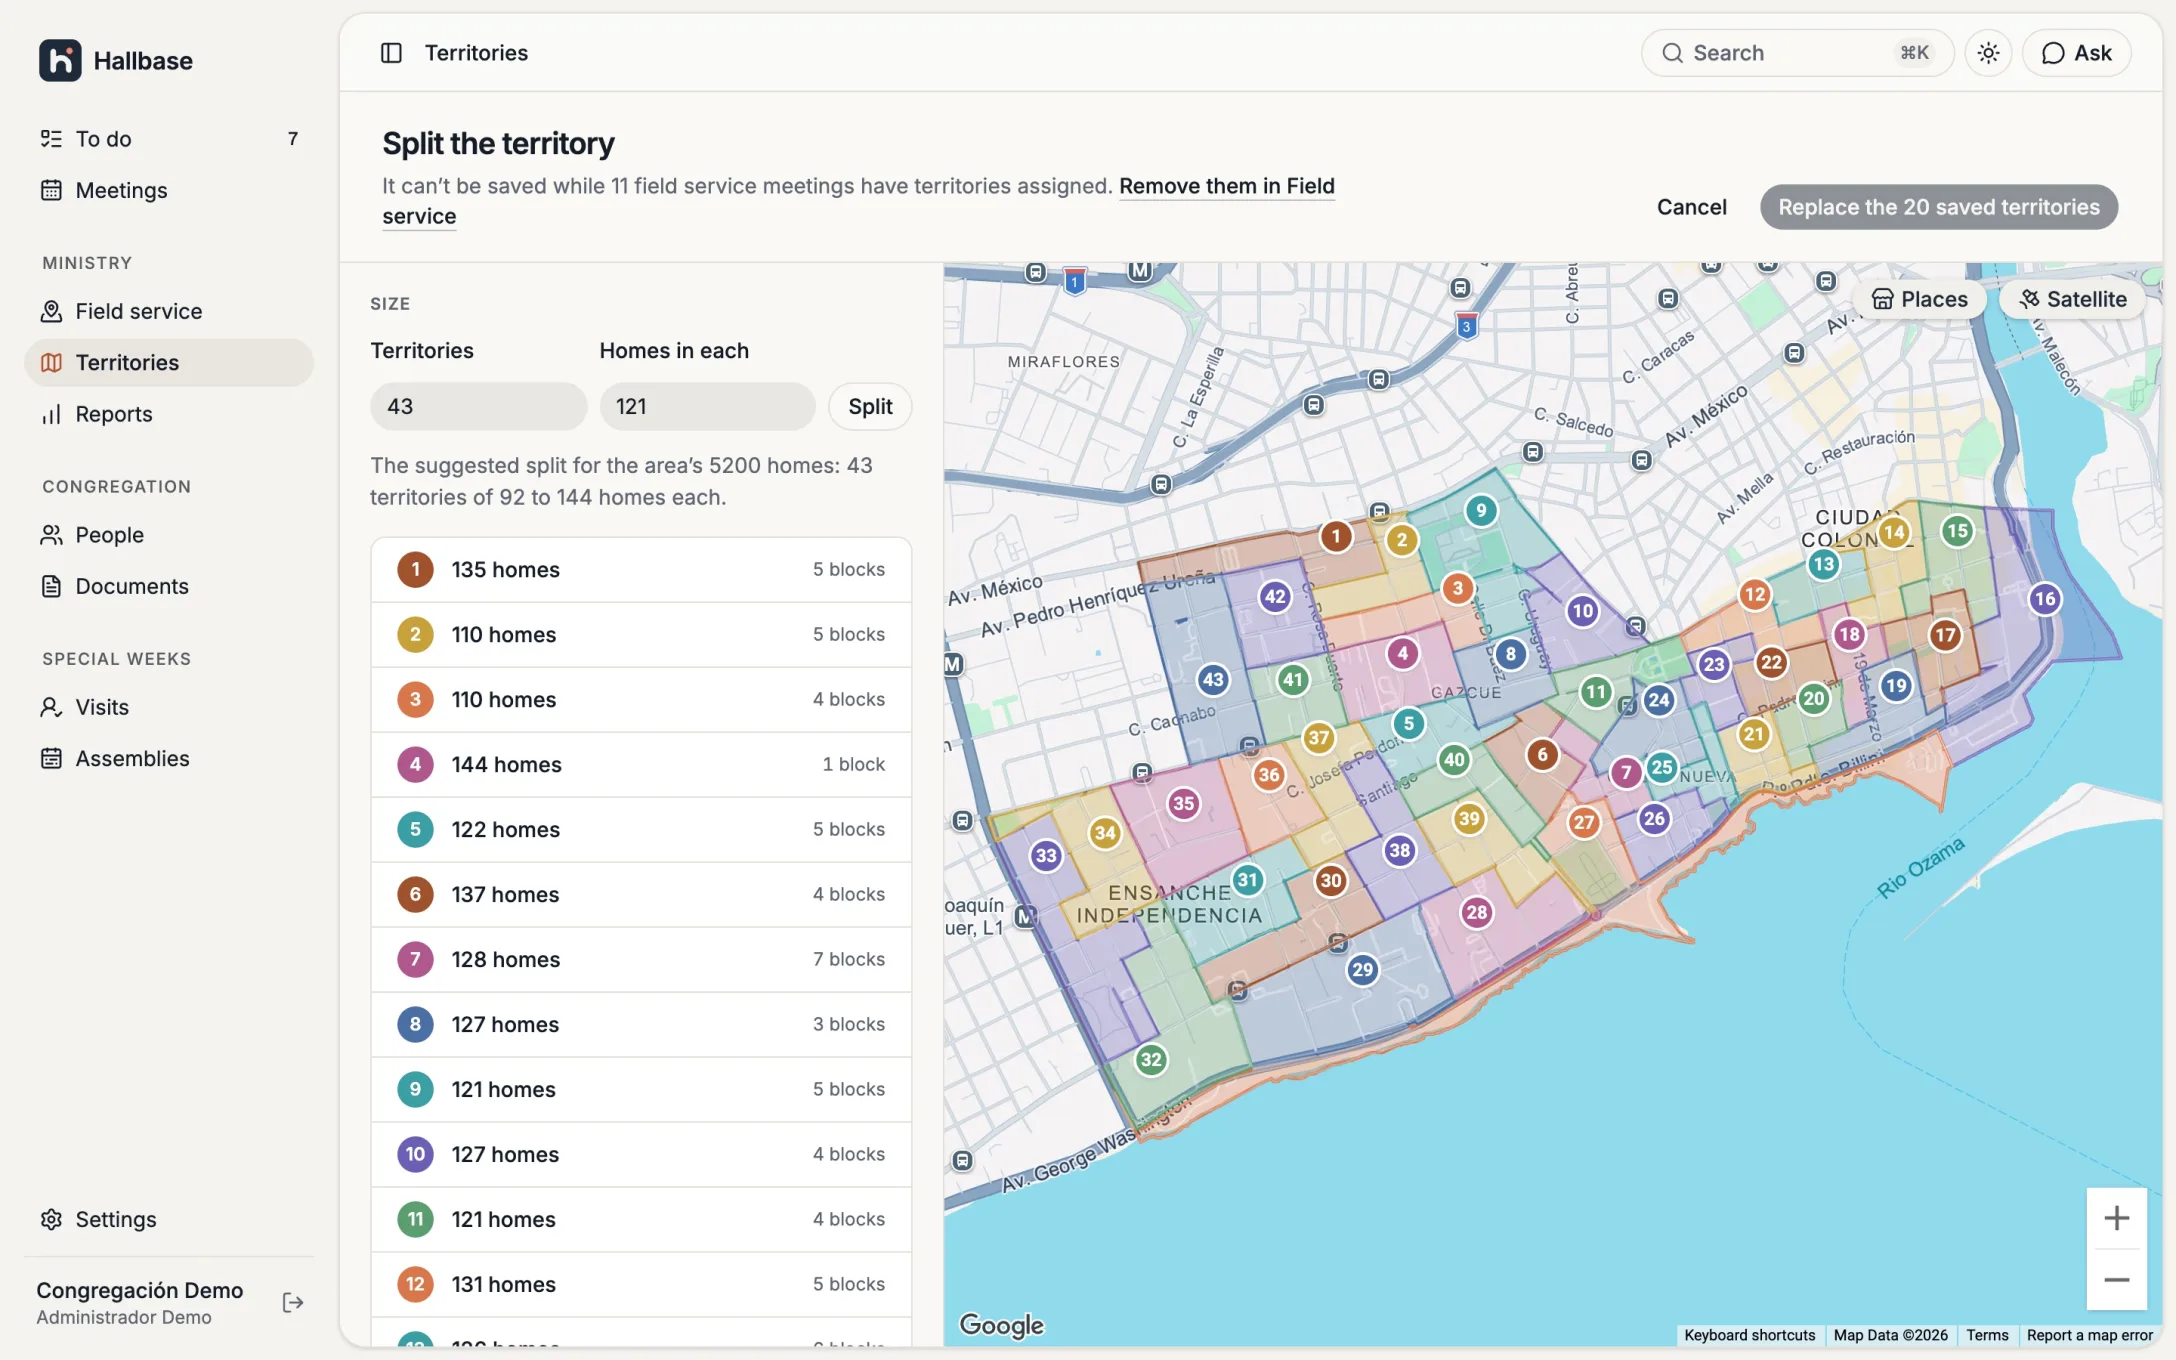Open Reports in sidebar
2176x1360 pixels.
point(168,414)
